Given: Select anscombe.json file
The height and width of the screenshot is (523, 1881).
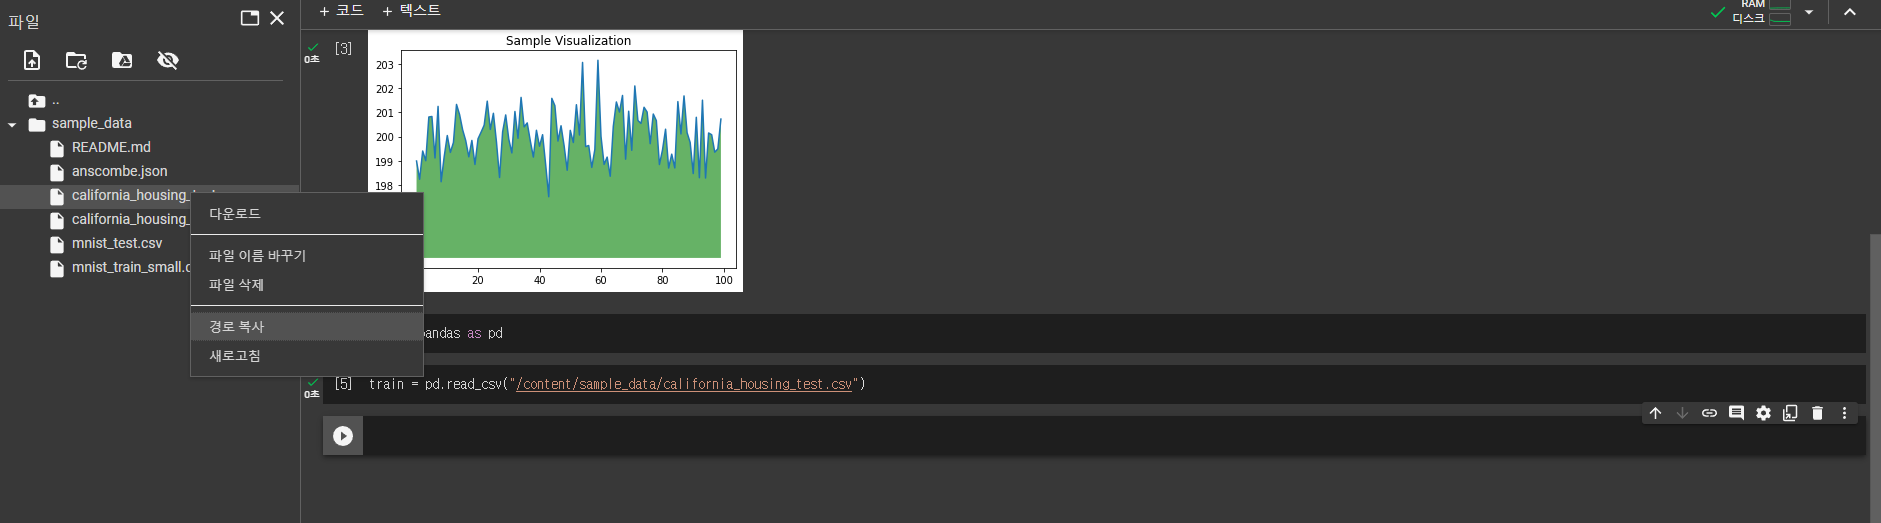Looking at the screenshot, I should 119,171.
